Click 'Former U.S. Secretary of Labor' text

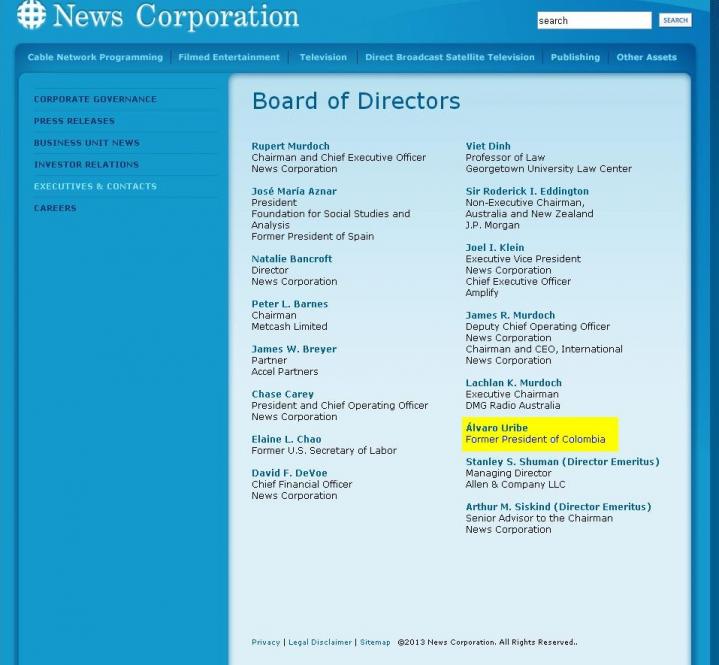point(324,451)
